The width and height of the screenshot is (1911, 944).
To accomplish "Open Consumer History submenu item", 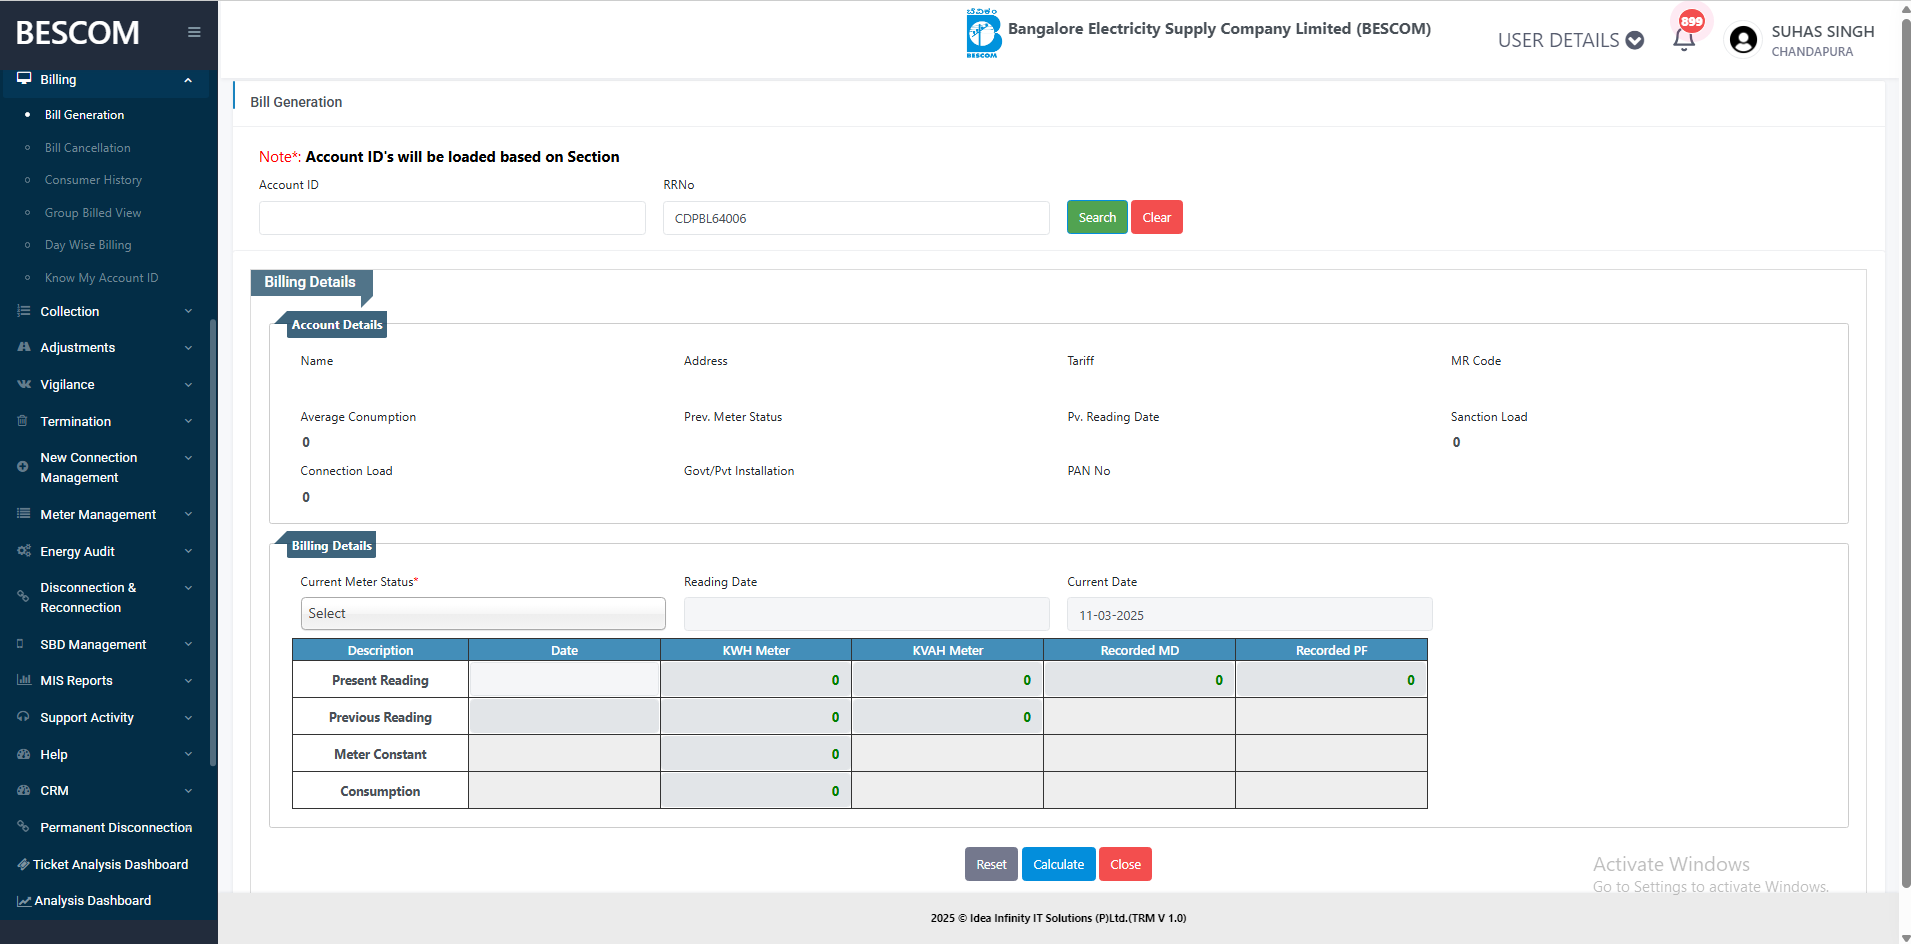I will tap(93, 180).
